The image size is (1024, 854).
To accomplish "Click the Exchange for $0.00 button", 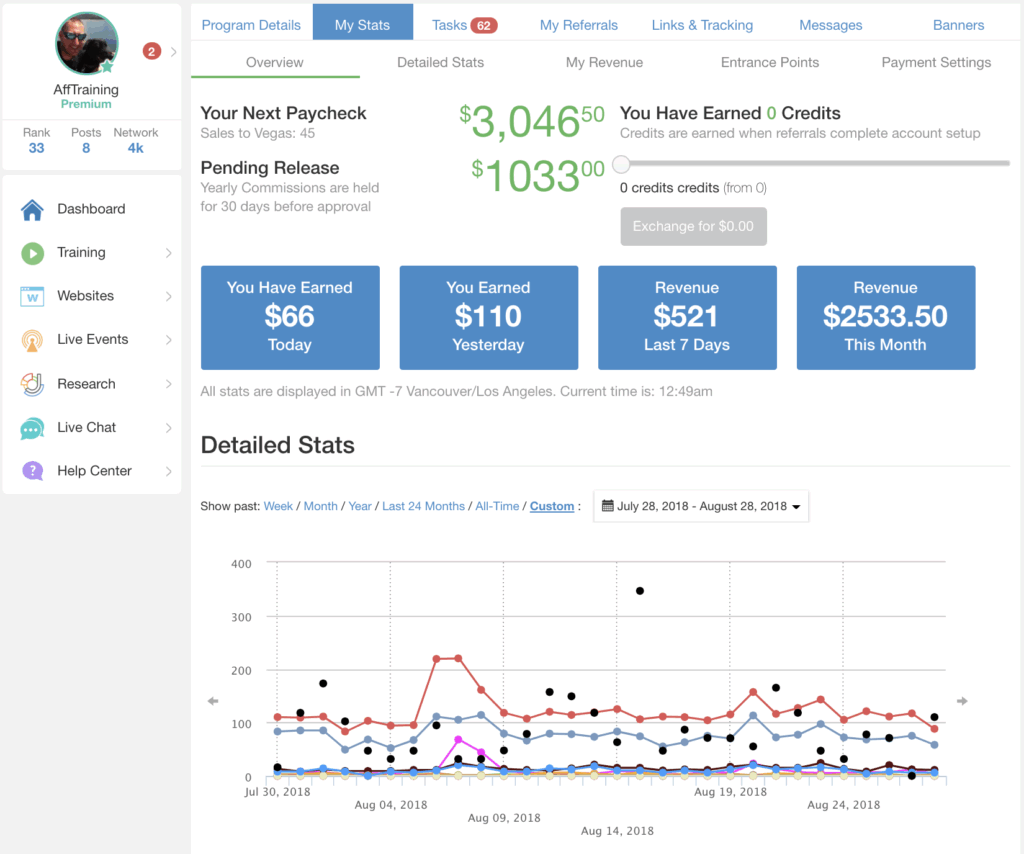I will (x=693, y=226).
